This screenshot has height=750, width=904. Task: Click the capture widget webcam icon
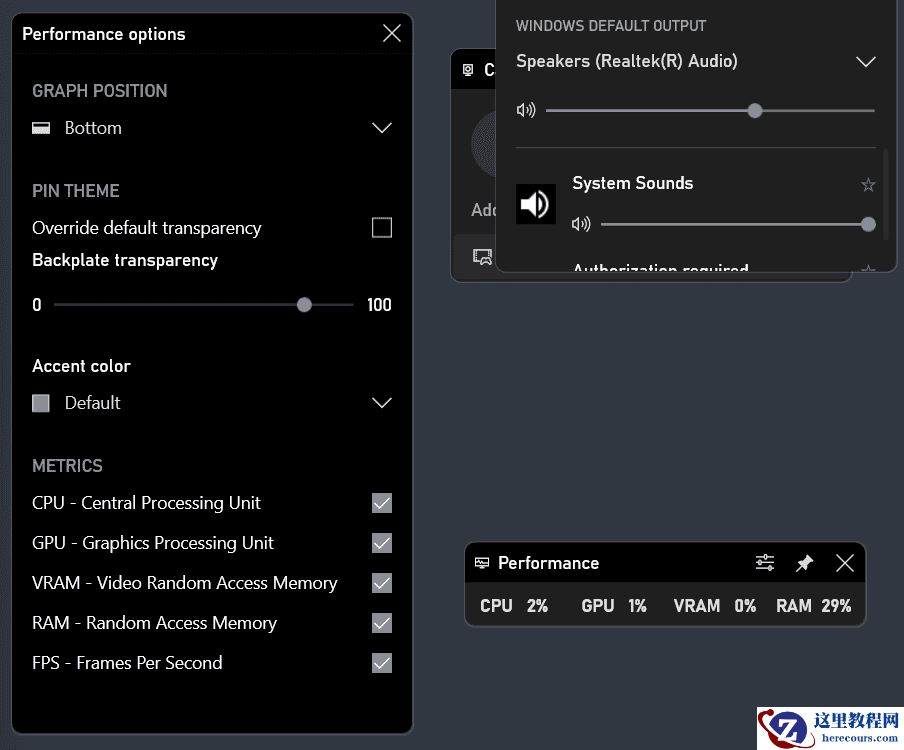468,70
